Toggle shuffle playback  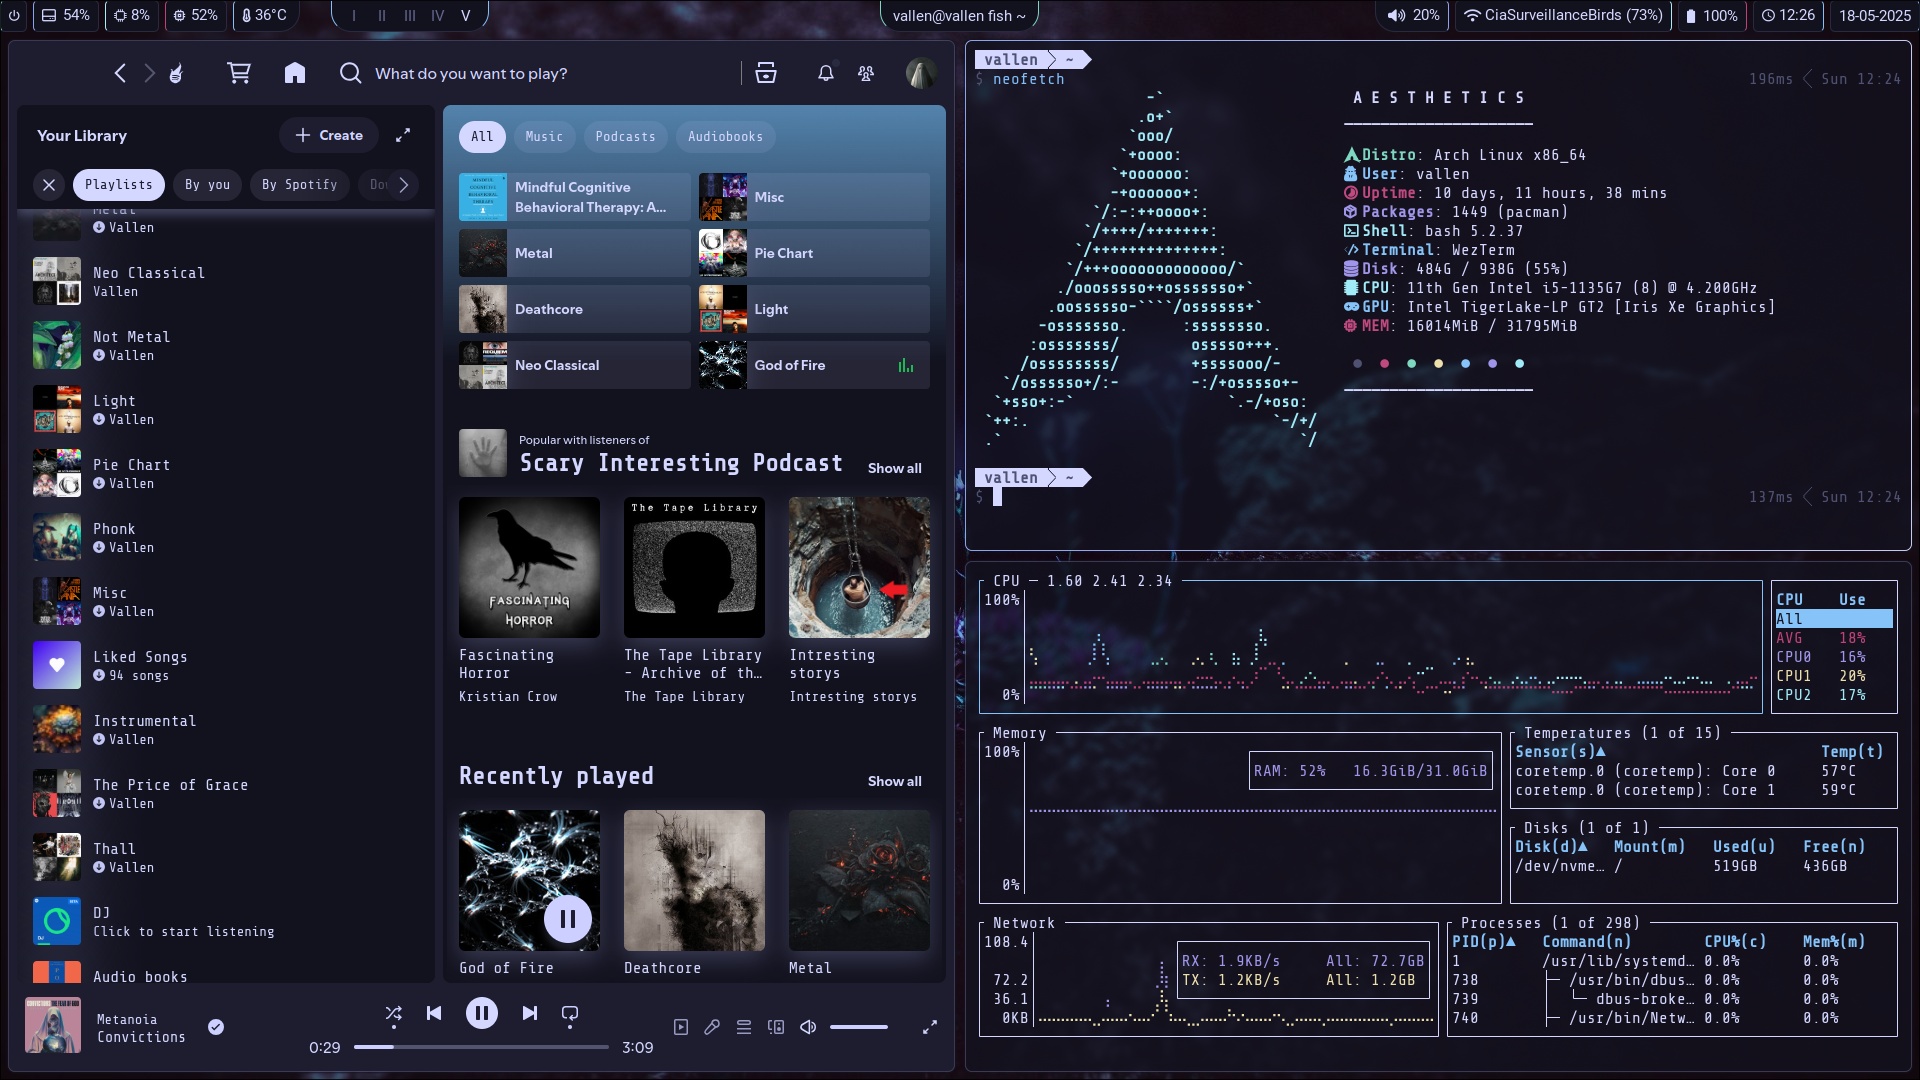click(394, 1014)
